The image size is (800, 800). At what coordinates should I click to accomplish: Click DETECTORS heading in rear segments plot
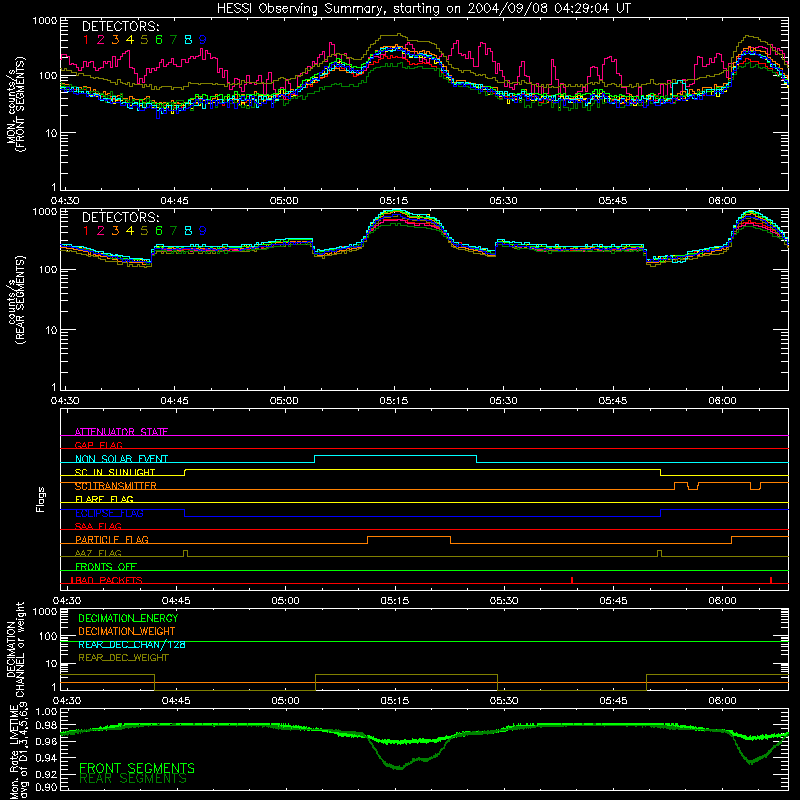coord(120,217)
